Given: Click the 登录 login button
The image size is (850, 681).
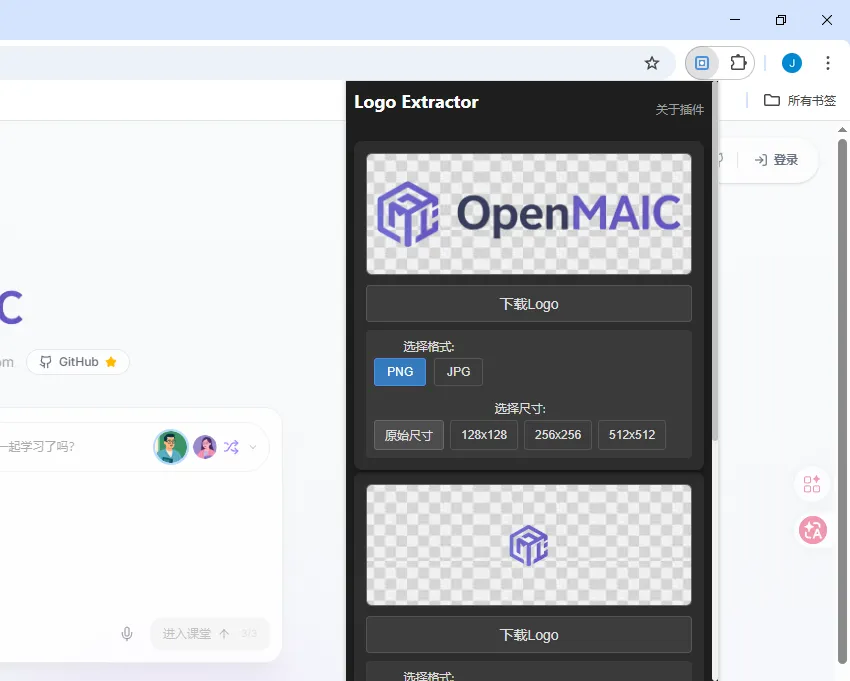Looking at the screenshot, I should (x=776, y=159).
